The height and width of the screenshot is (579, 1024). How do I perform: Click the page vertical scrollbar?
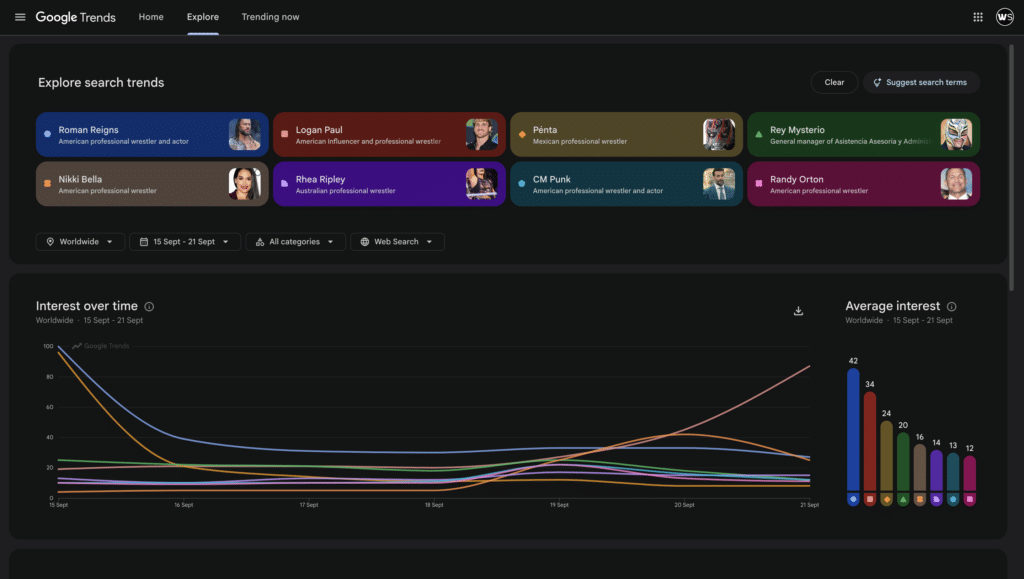pyautogui.click(x=1012, y=167)
